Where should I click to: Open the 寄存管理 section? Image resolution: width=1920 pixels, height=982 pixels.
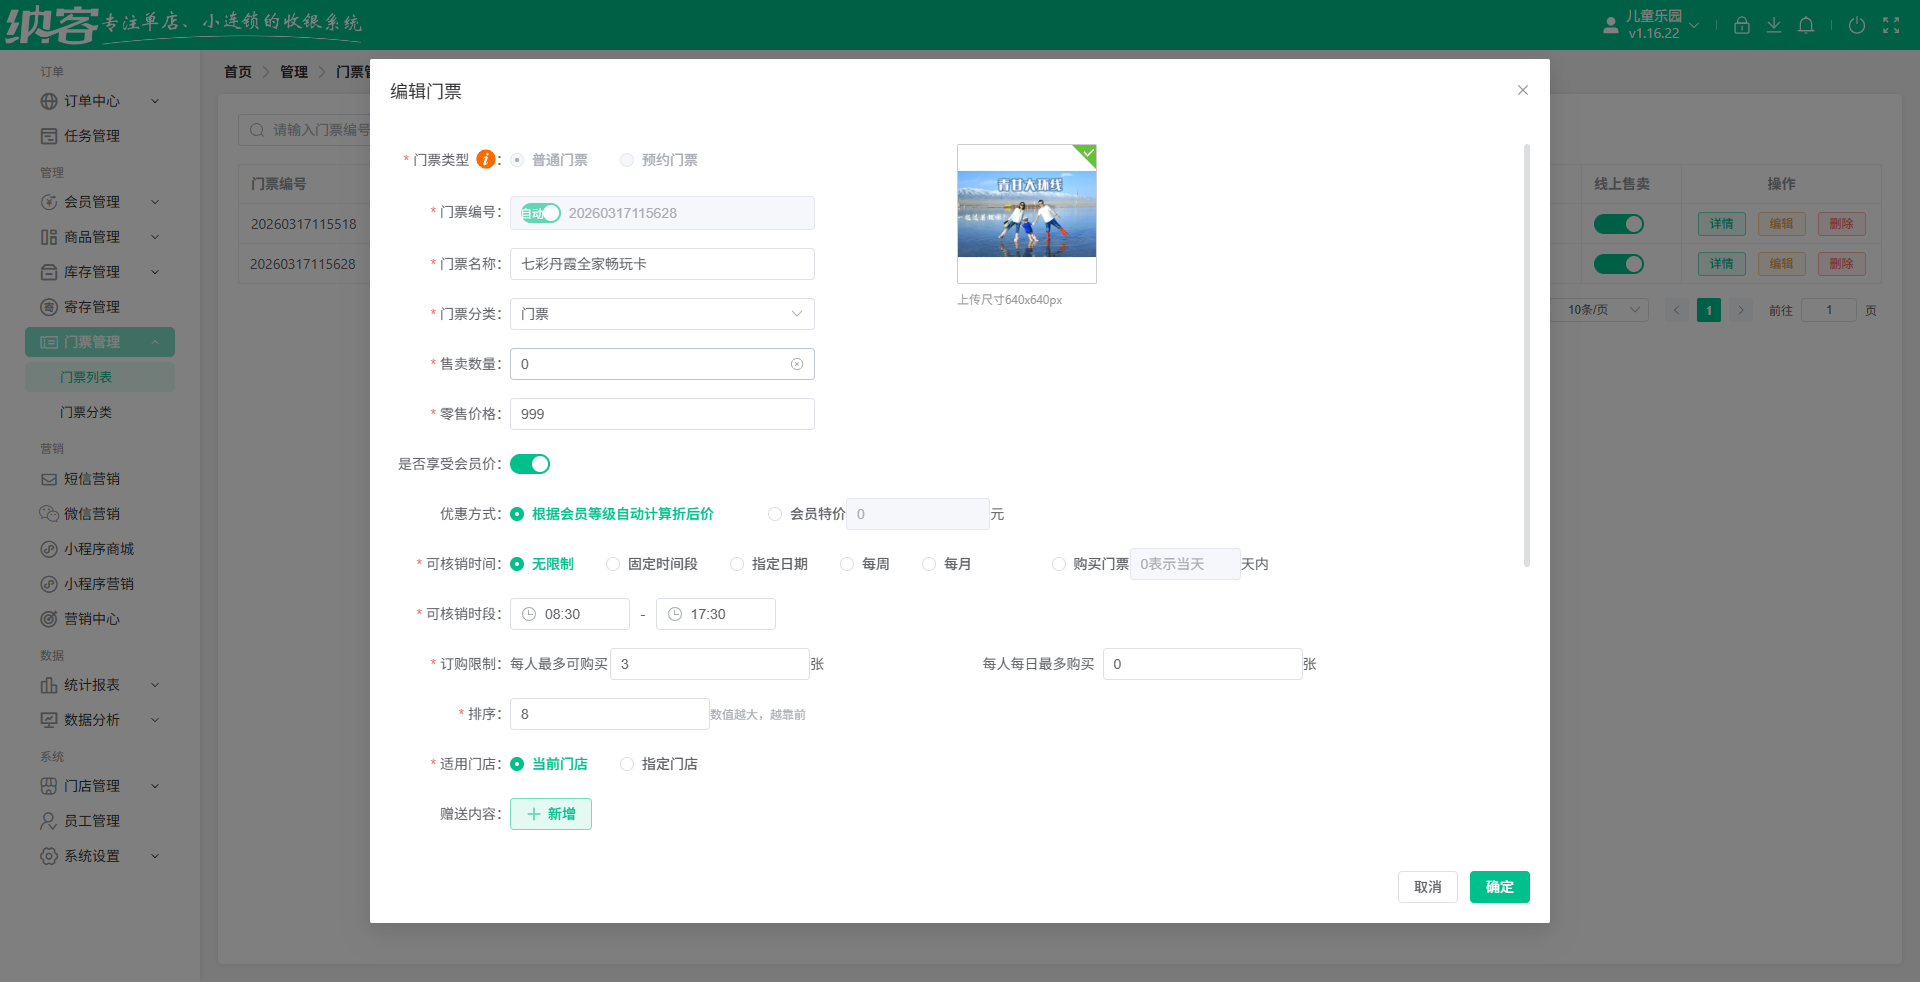pyautogui.click(x=88, y=307)
